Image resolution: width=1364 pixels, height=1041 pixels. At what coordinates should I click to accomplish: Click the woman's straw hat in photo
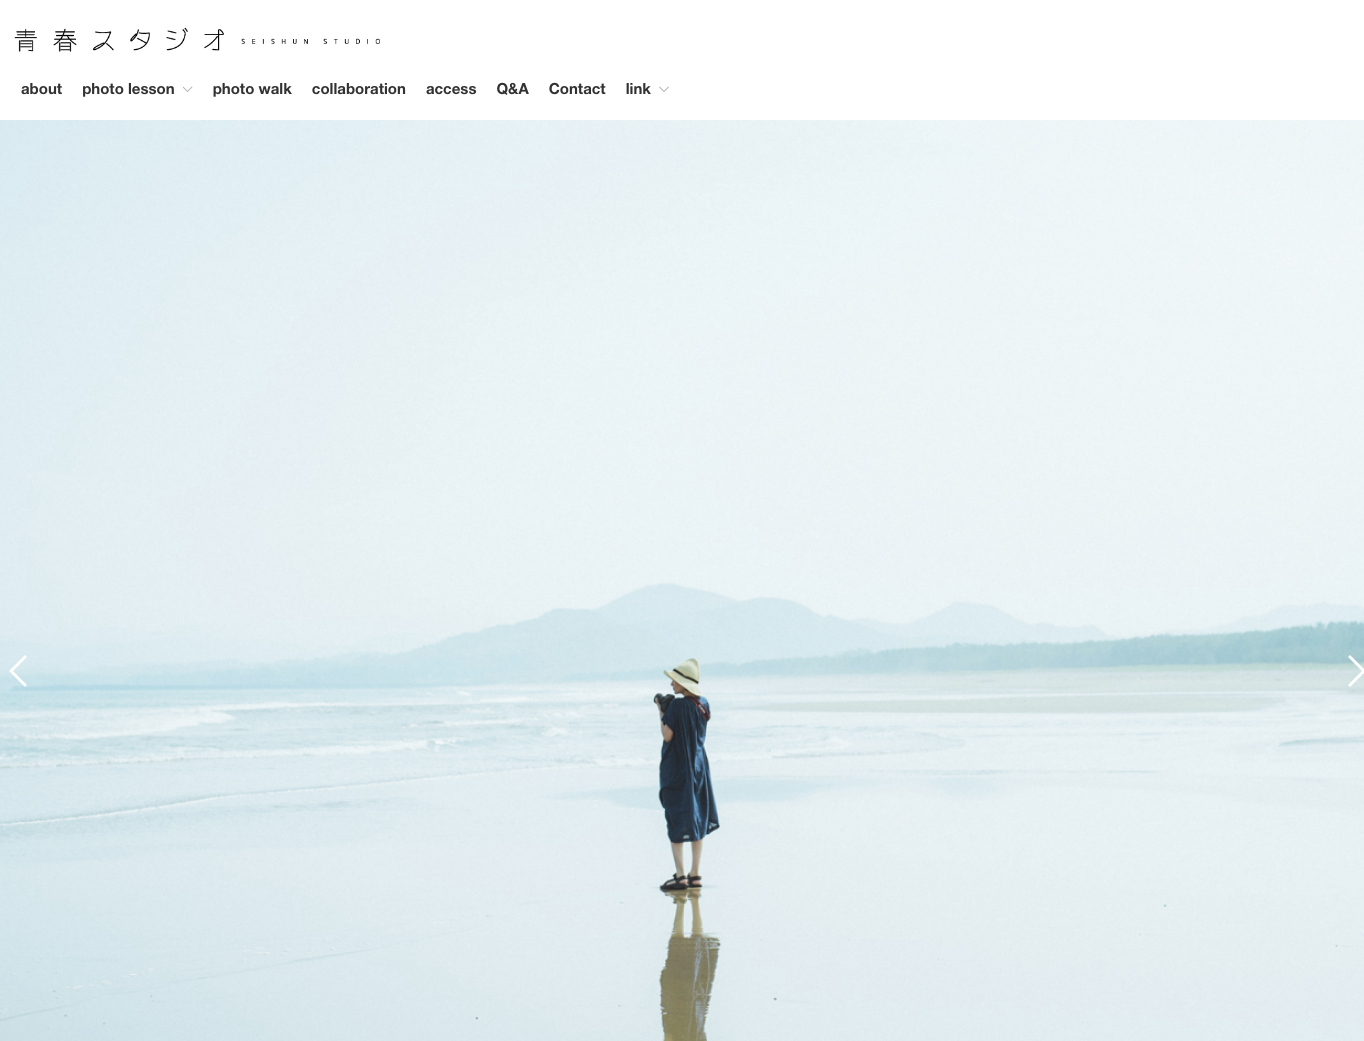coord(686,673)
